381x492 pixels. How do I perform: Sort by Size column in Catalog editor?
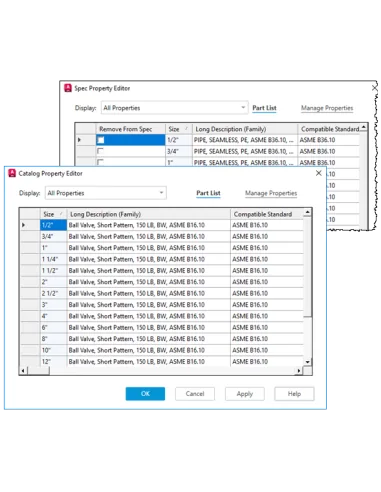[53, 214]
